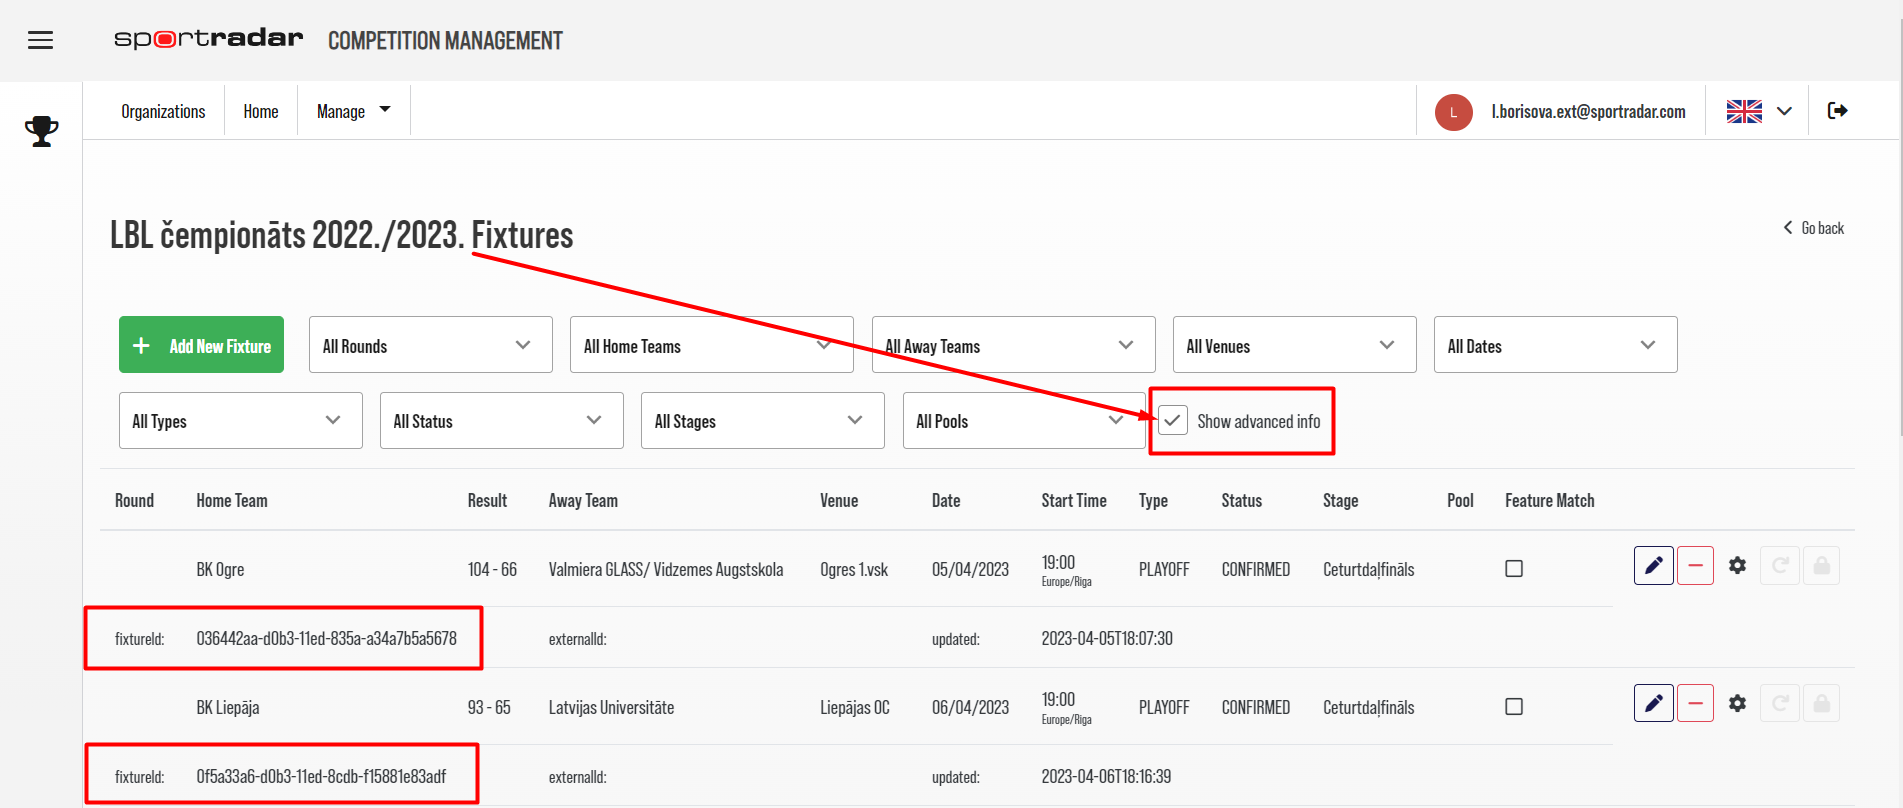This screenshot has width=1903, height=808.
Task: Click the refresh icon in the BK Liepāja row
Action: [x=1780, y=704]
